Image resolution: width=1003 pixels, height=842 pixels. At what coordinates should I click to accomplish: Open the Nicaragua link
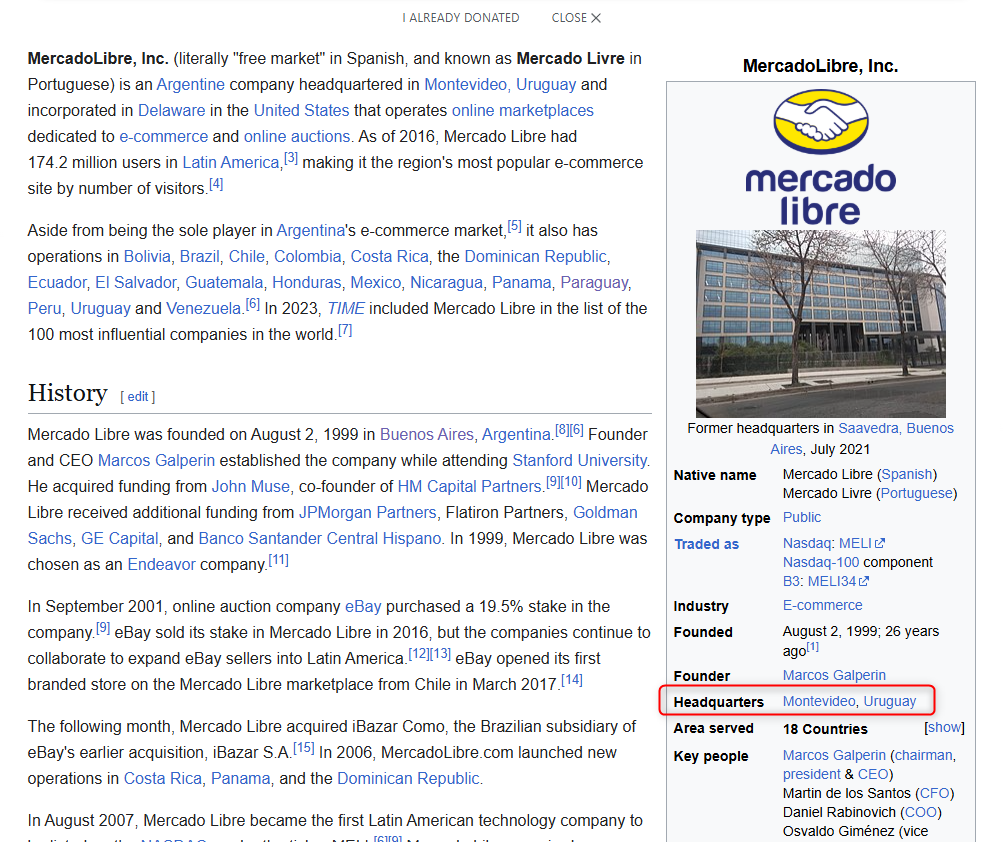point(448,283)
